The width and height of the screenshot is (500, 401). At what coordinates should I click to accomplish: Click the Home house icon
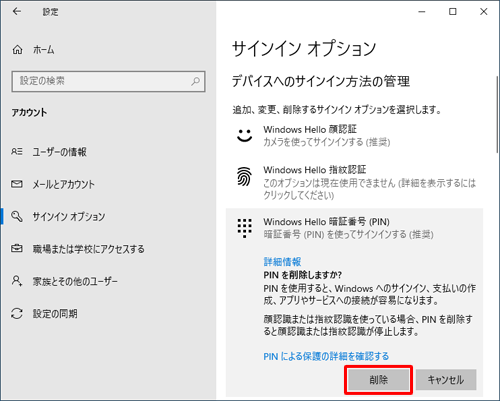[17, 50]
